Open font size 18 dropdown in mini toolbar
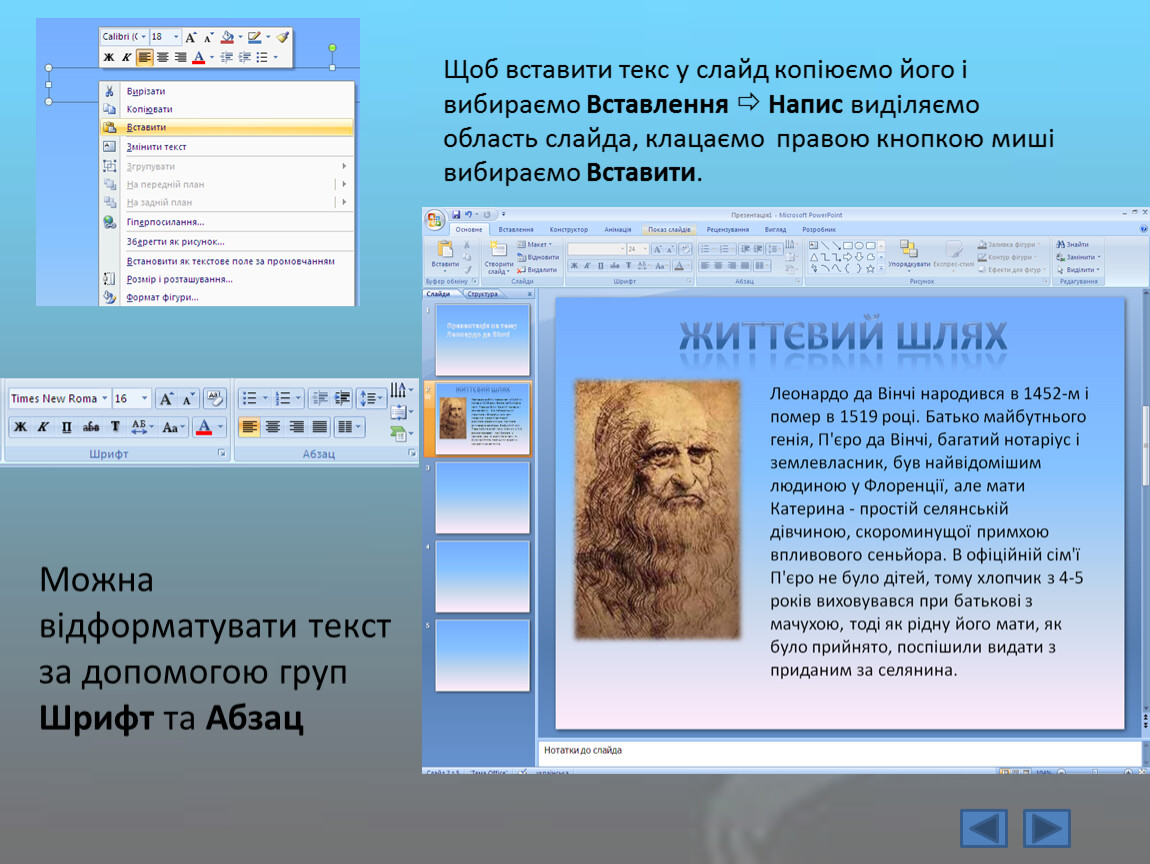 (x=176, y=37)
